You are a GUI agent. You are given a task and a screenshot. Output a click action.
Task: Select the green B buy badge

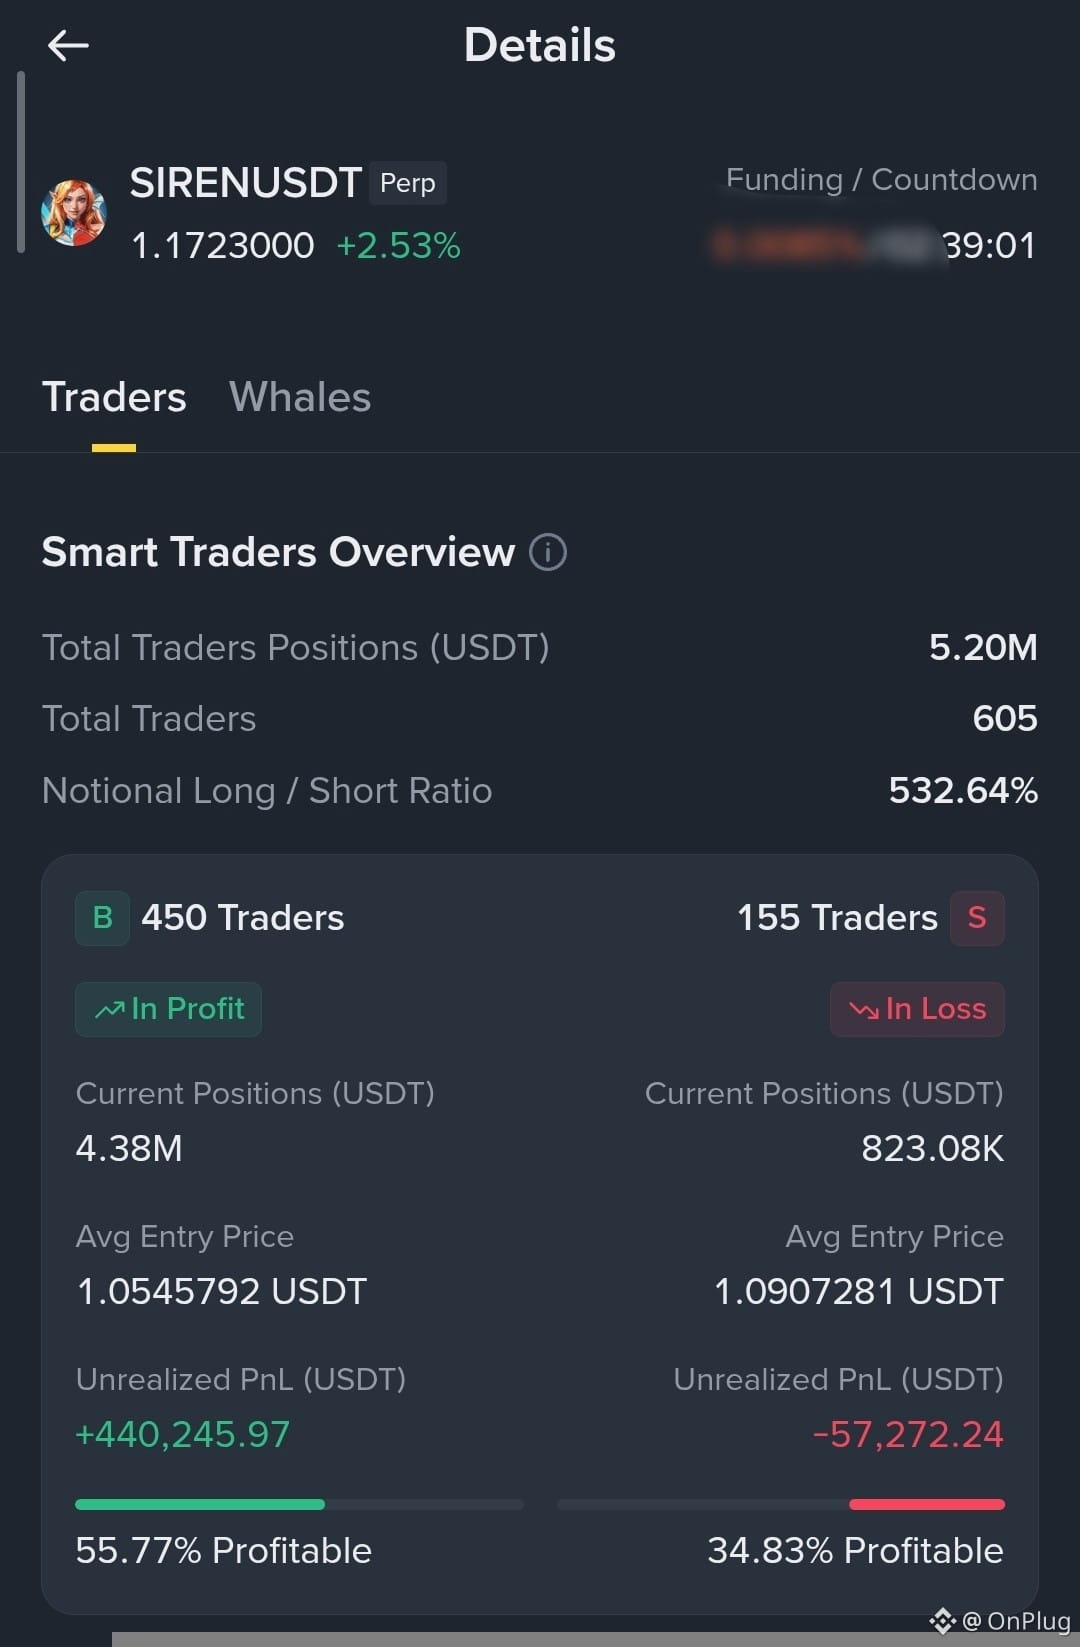click(102, 918)
